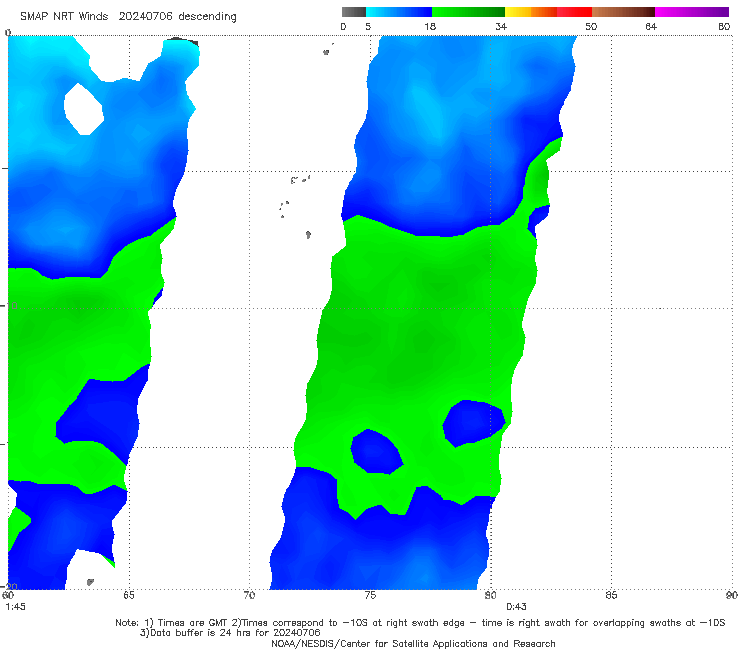Click the blue oval patch near 79E in the right swath
Viewport: 740px width, 650px height.
473,422
